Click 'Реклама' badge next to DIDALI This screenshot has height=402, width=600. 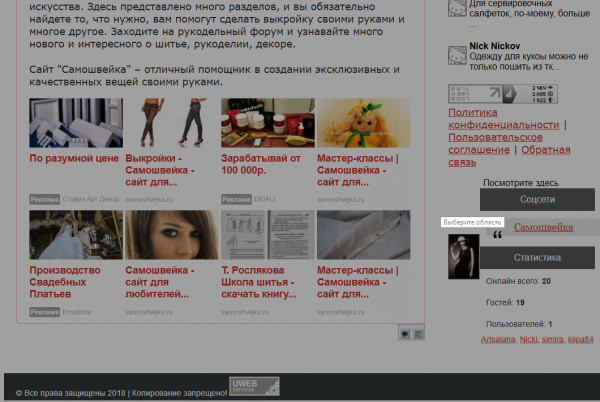(236, 199)
